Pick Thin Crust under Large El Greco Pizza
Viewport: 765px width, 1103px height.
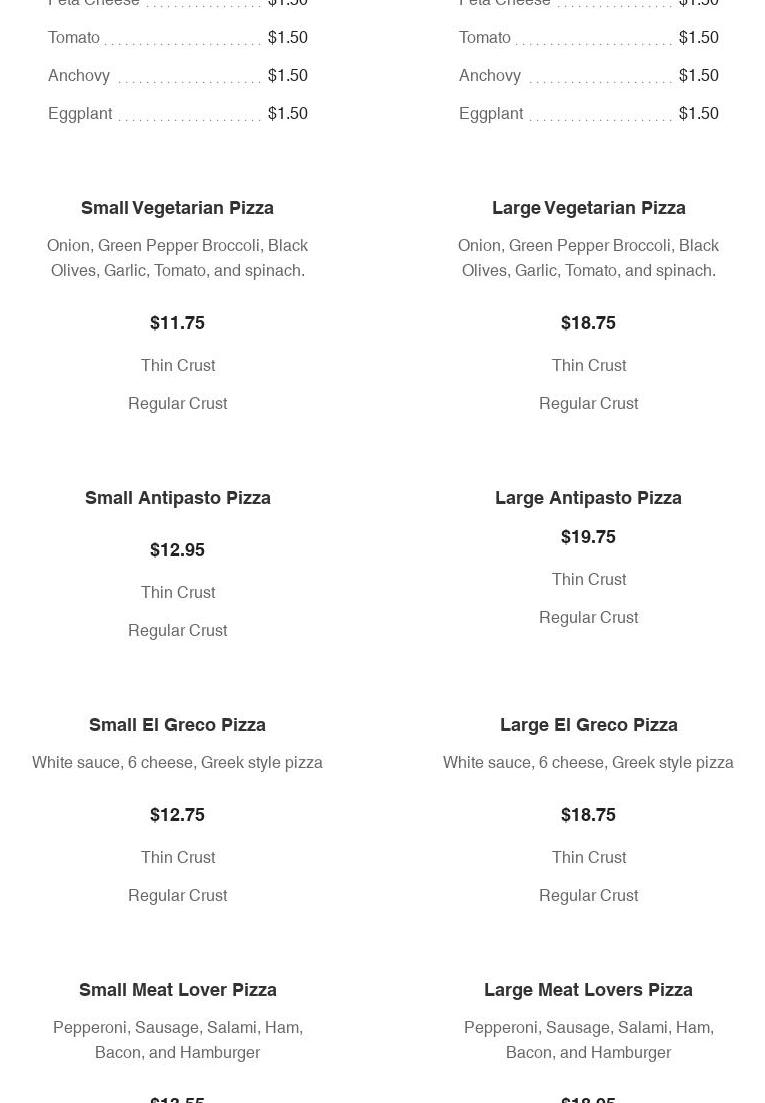(589, 858)
